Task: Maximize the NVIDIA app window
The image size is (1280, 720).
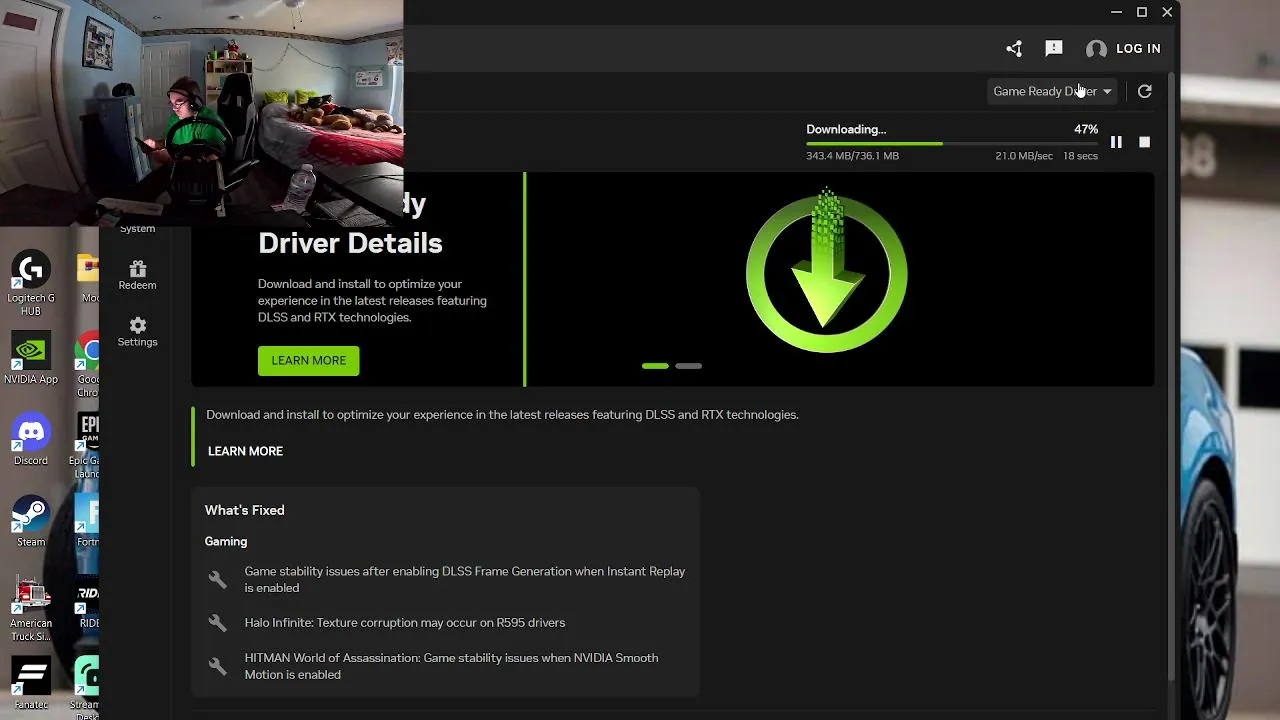Action: point(1142,12)
